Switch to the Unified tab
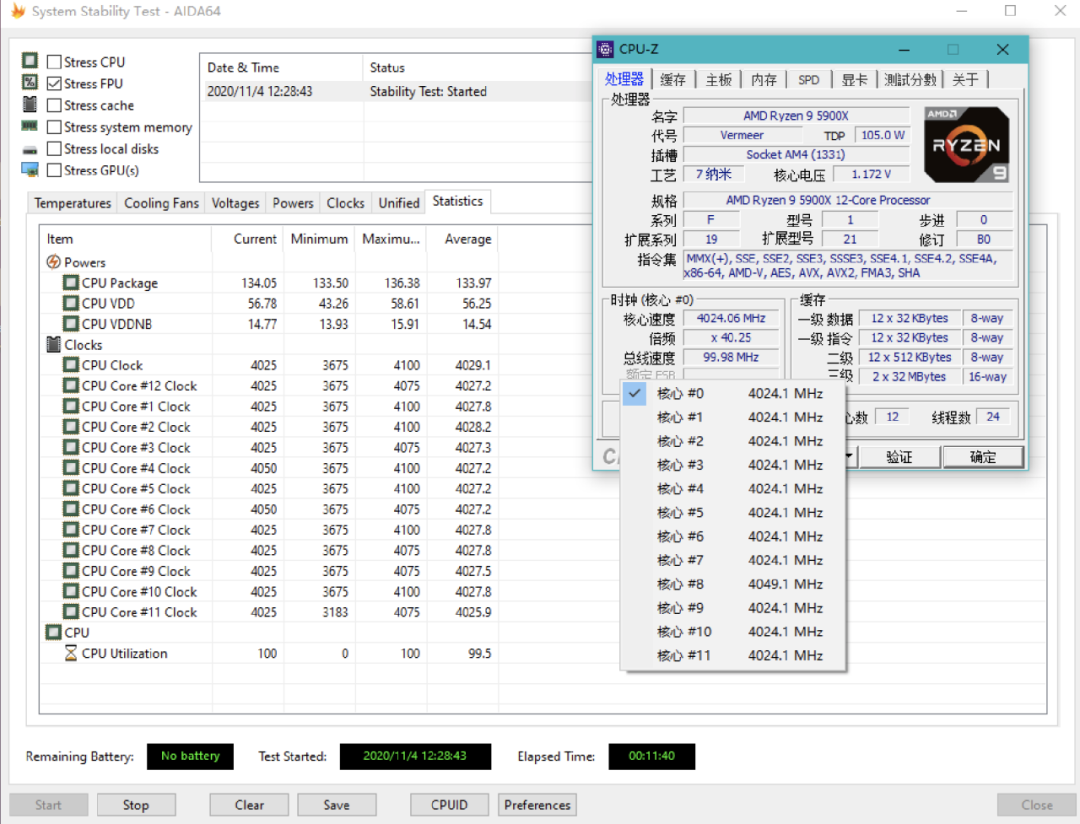The image size is (1080, 824). click(399, 203)
